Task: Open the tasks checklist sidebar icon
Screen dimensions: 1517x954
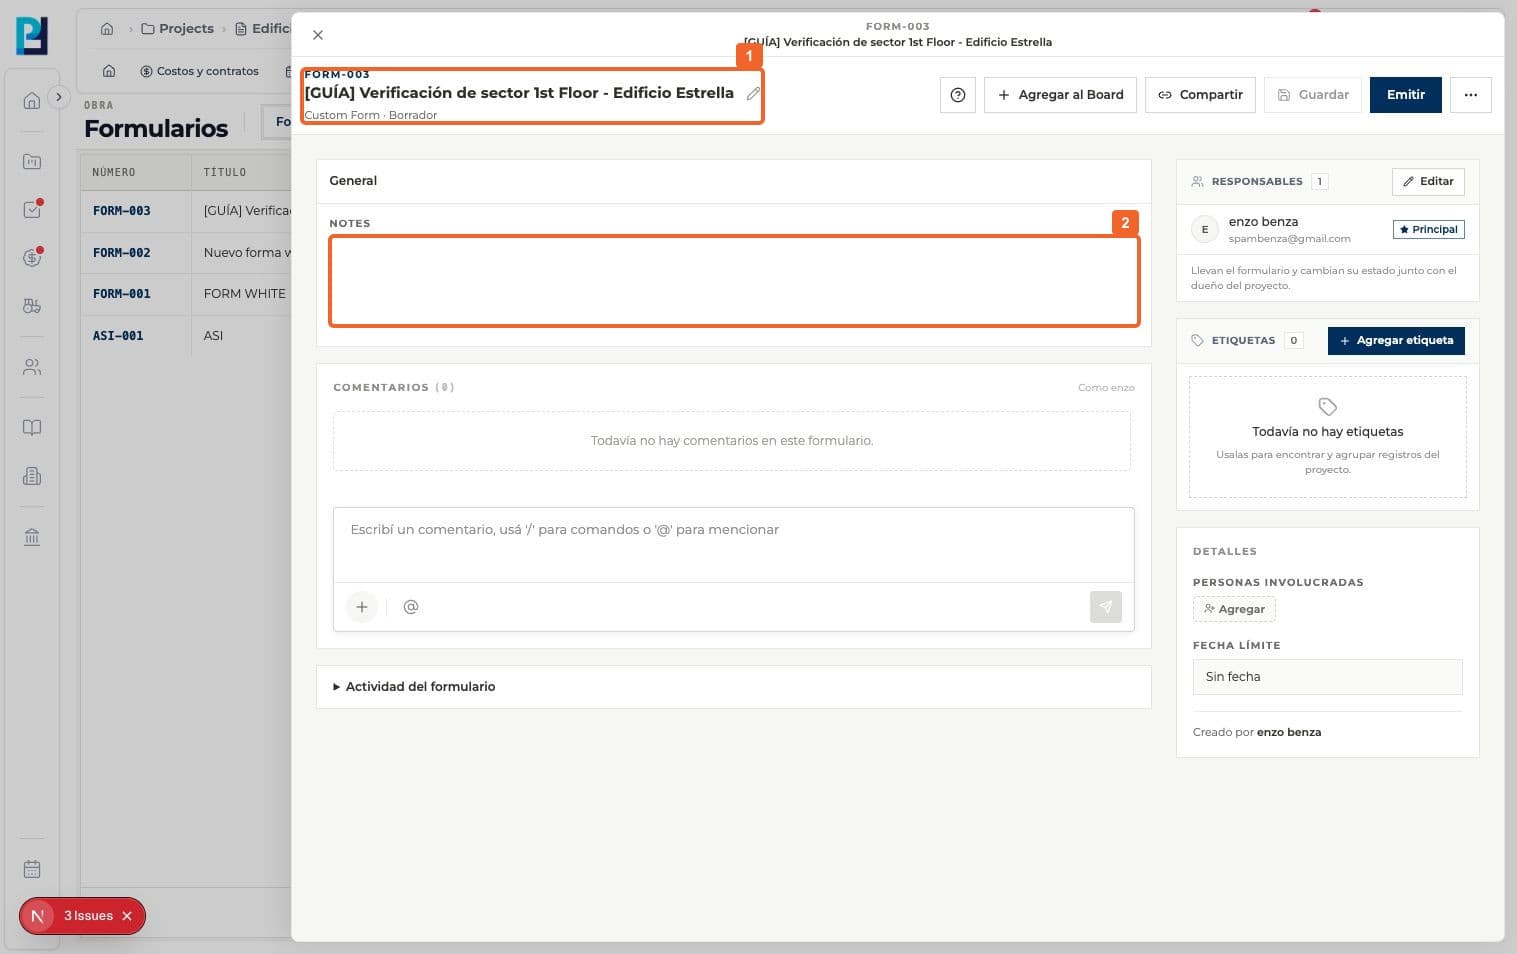Action: [x=32, y=210]
